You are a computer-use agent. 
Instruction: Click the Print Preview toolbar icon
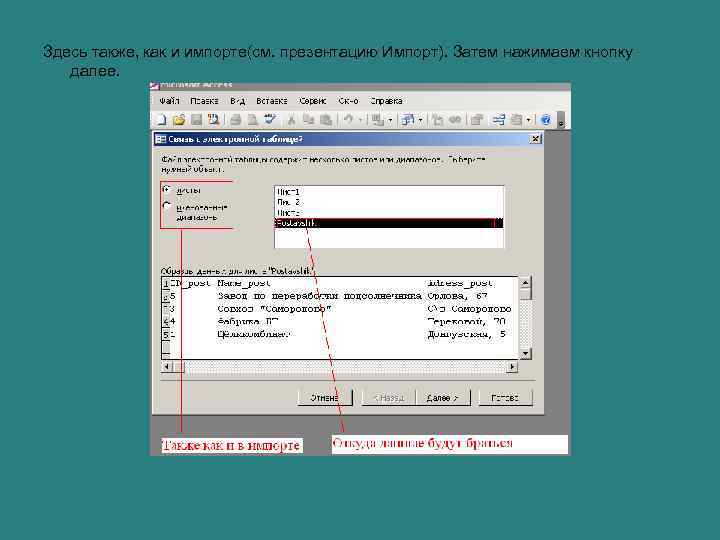point(253,120)
